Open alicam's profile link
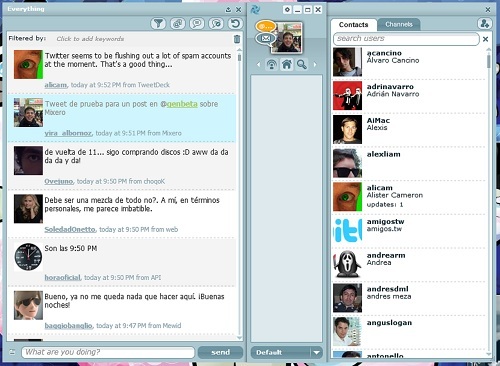 56,85
